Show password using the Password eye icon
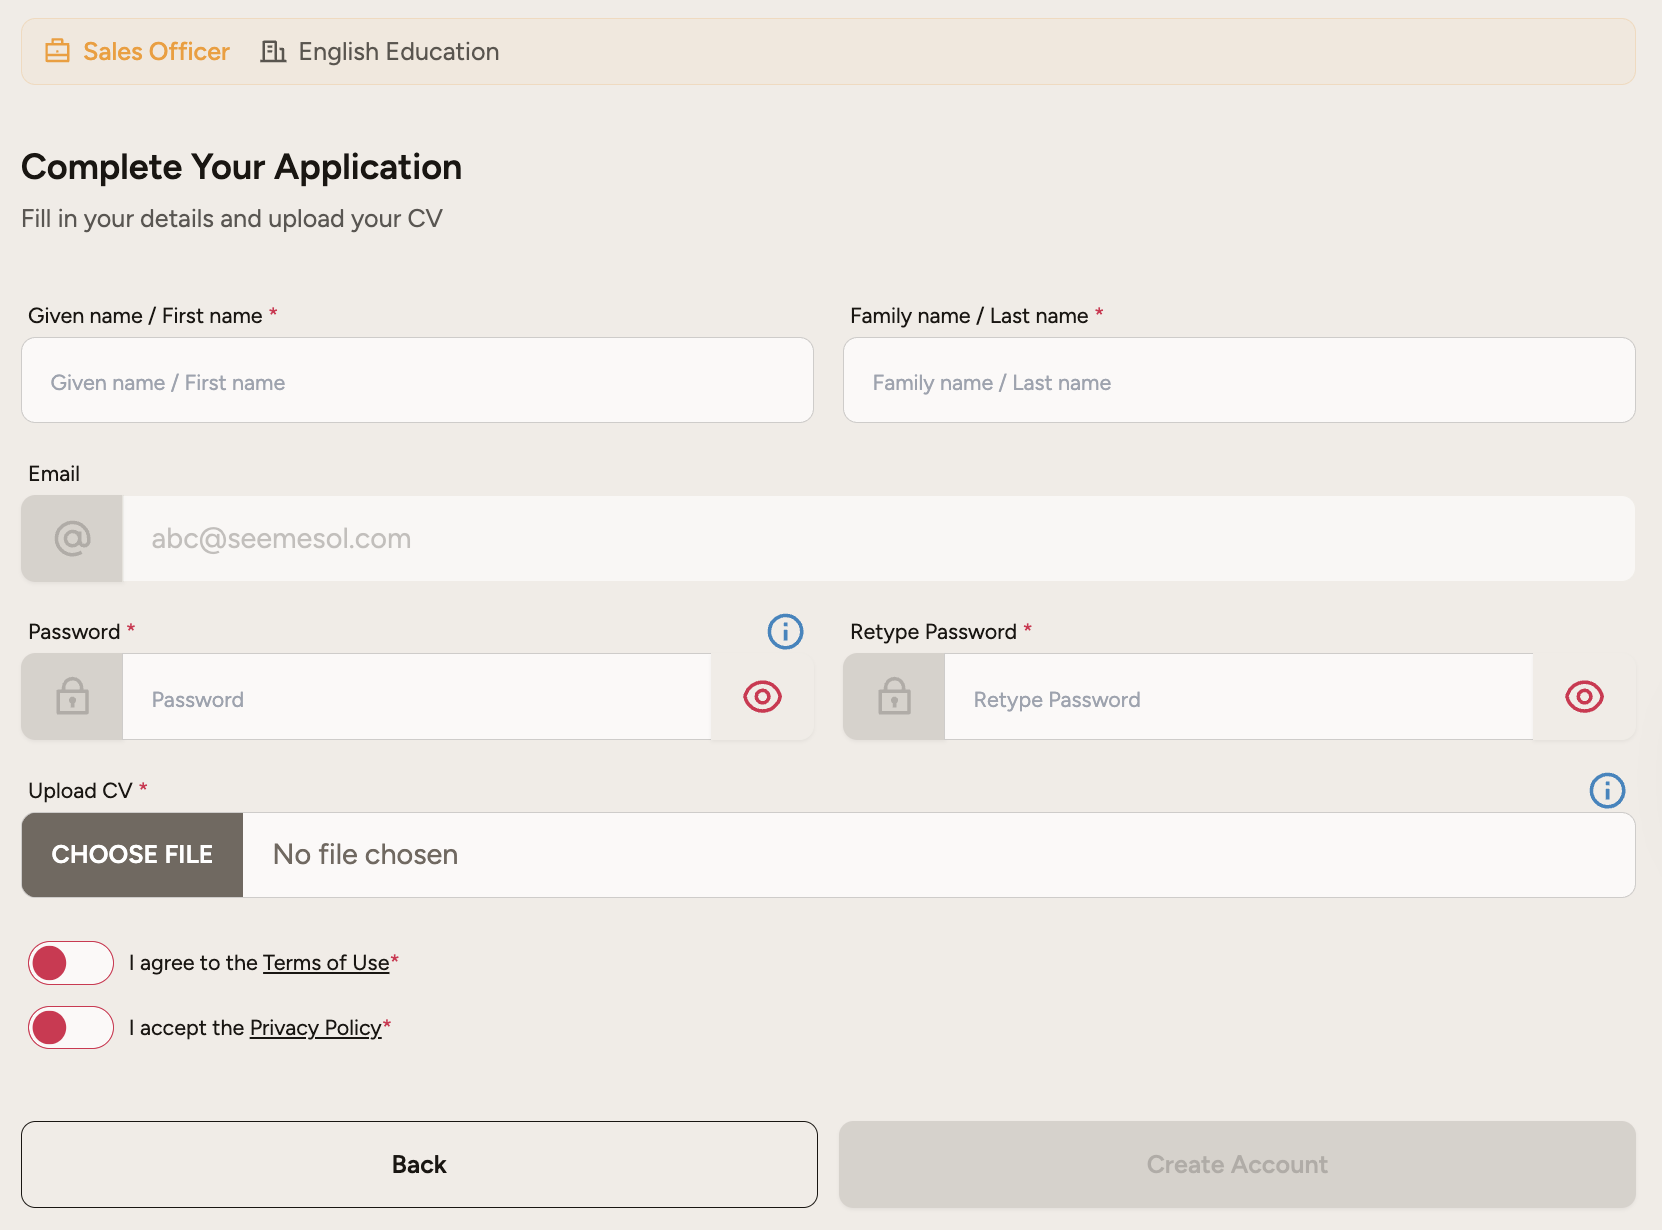 tap(762, 697)
